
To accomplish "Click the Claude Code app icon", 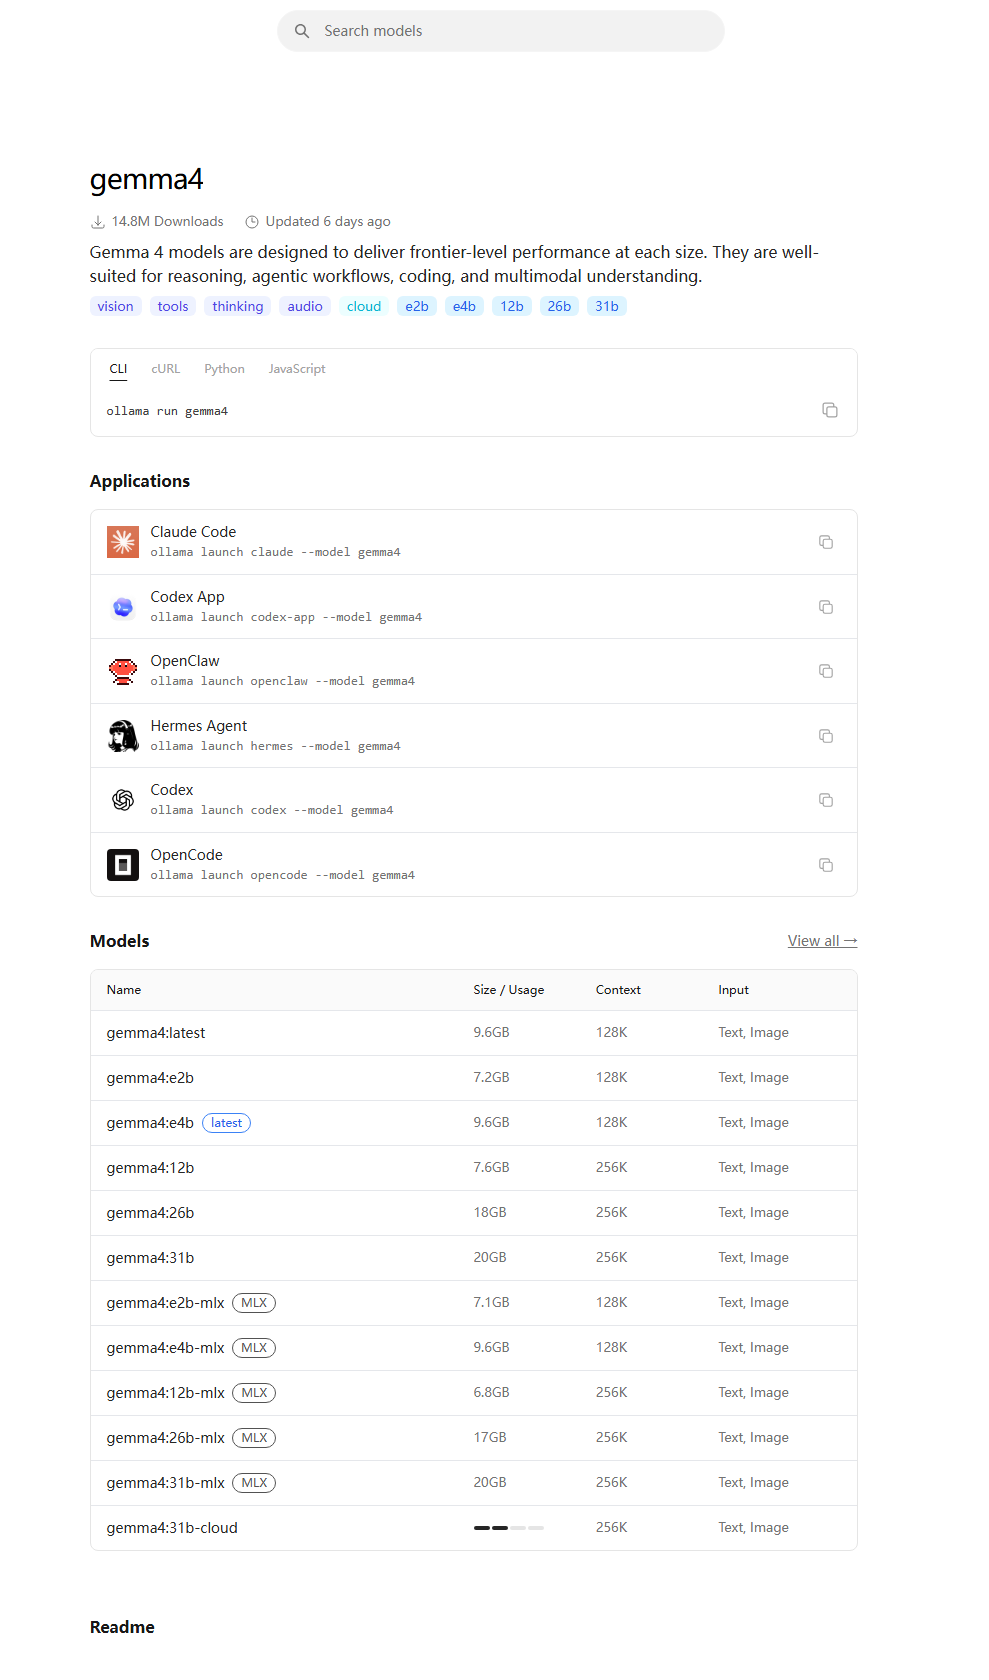I will click(123, 542).
